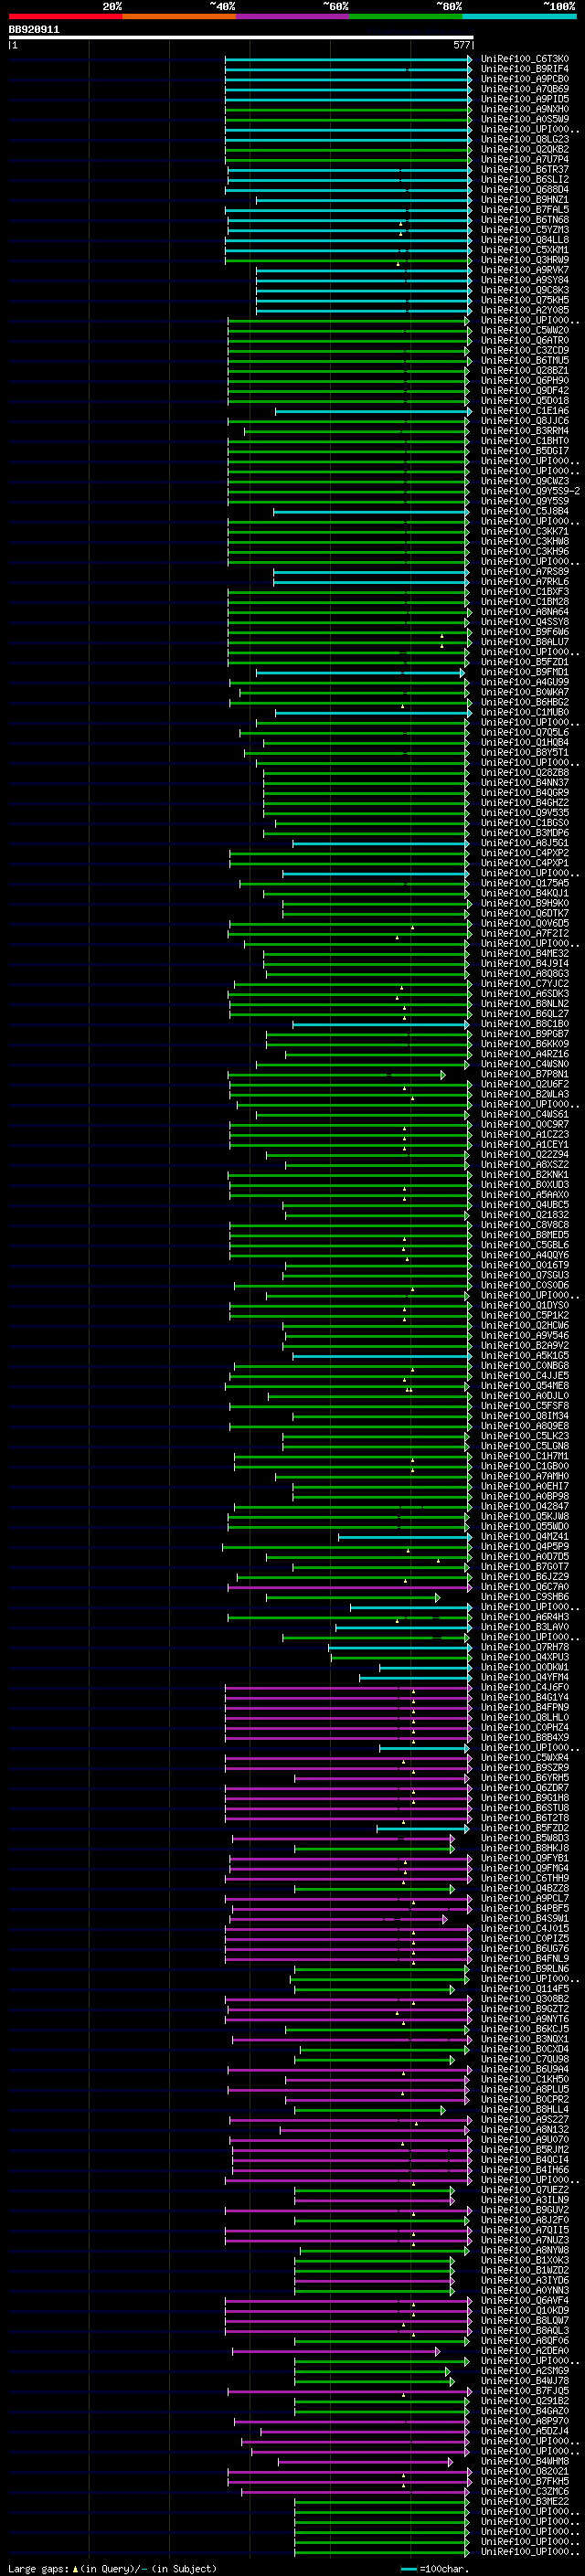This screenshot has height=2576, width=585.
Task: Click the UniRef100_B5FZD2 label
Action: 525,1828
